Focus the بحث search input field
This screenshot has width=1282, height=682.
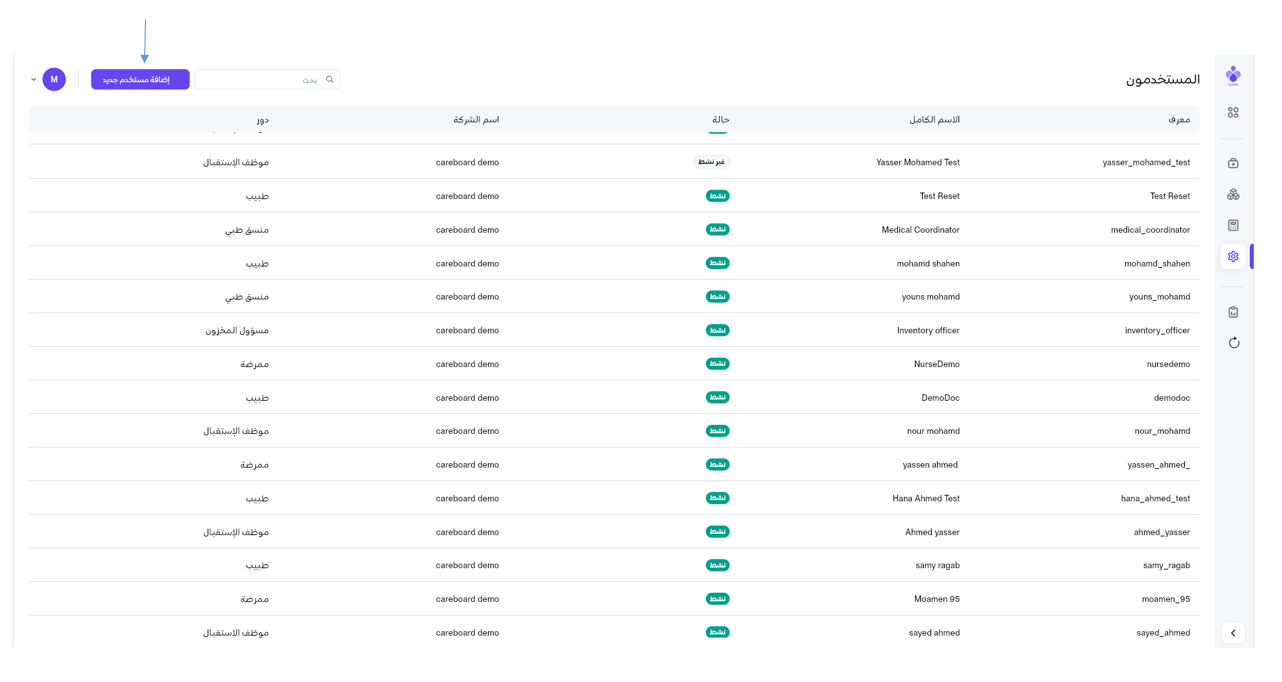(260, 80)
